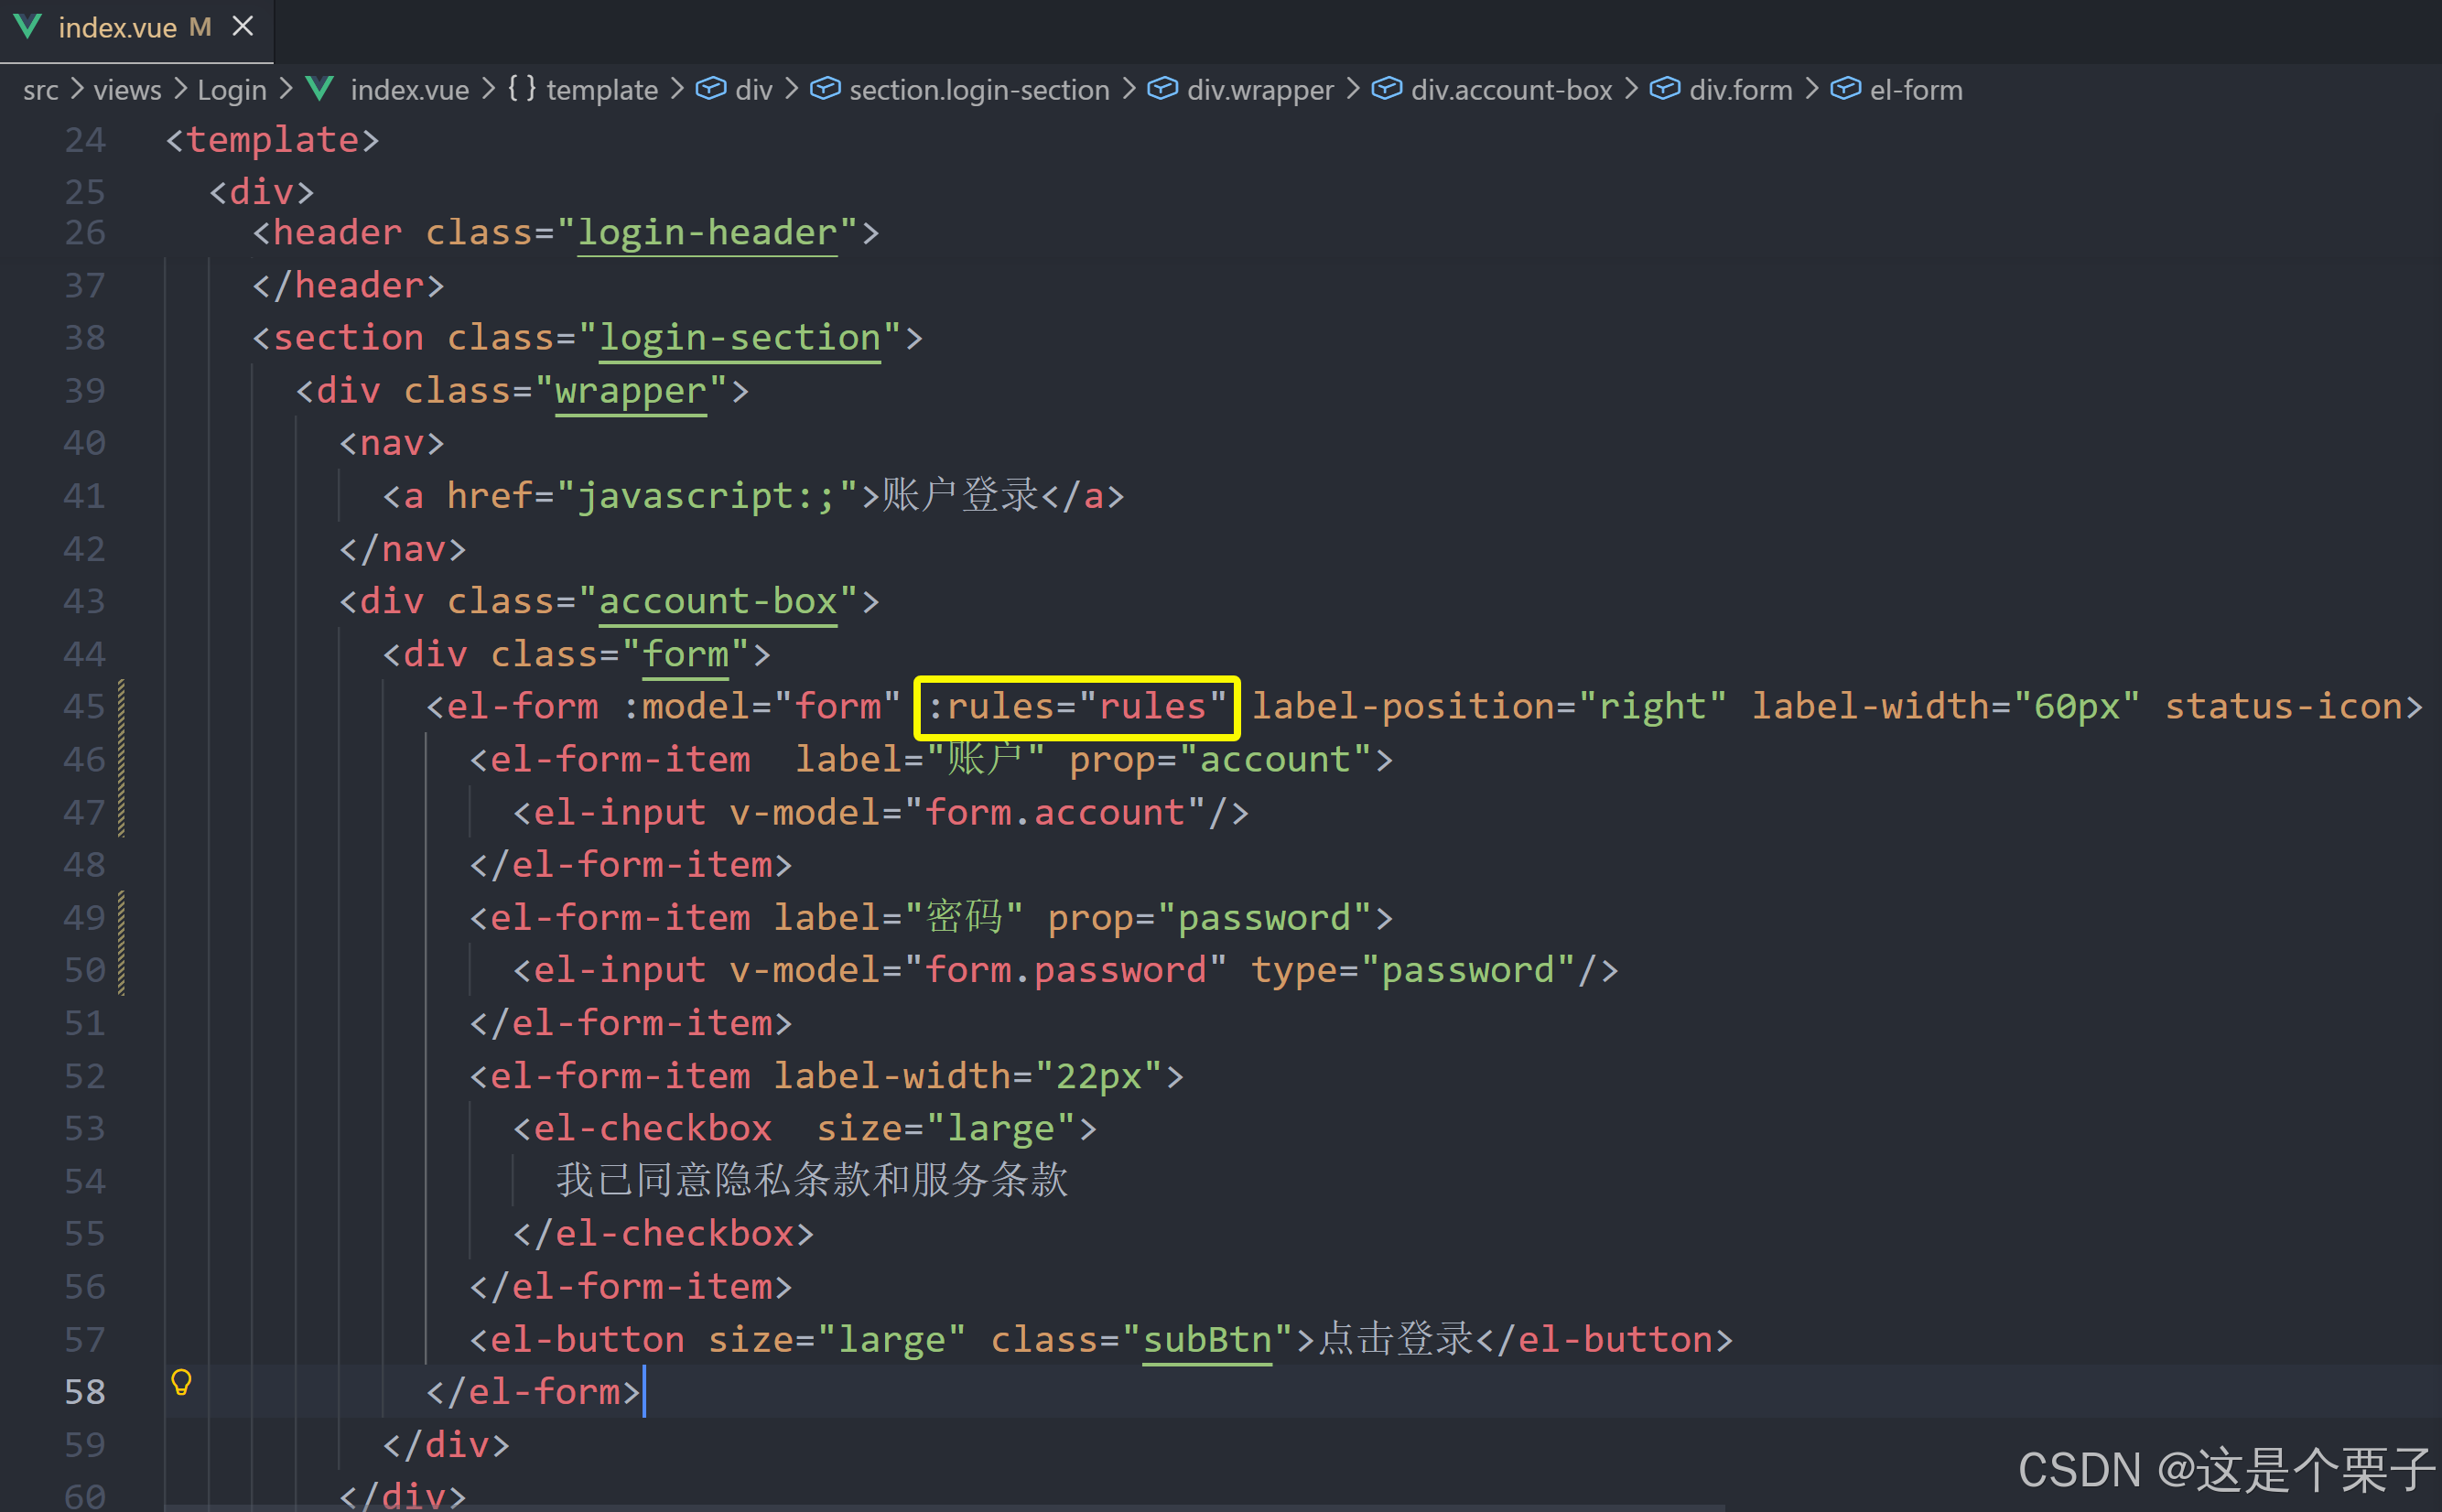Image resolution: width=2442 pixels, height=1512 pixels.
Task: Click line number 45 in gutter
Action: pyautogui.click(x=84, y=707)
